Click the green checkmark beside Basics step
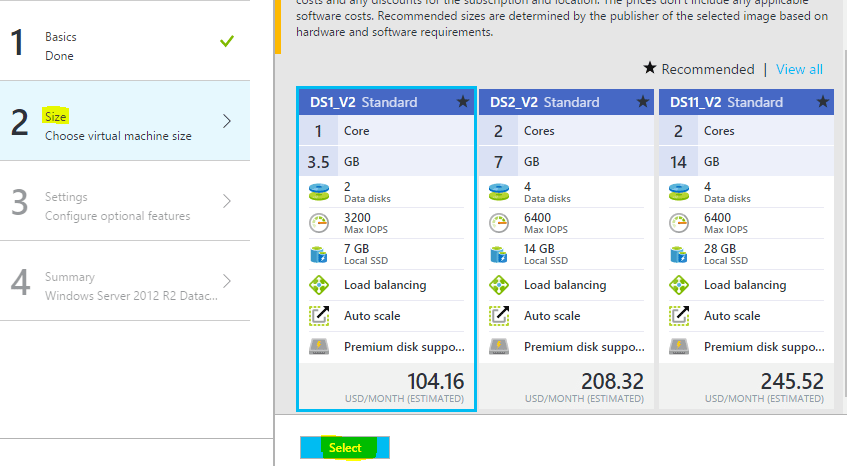 coord(227,42)
